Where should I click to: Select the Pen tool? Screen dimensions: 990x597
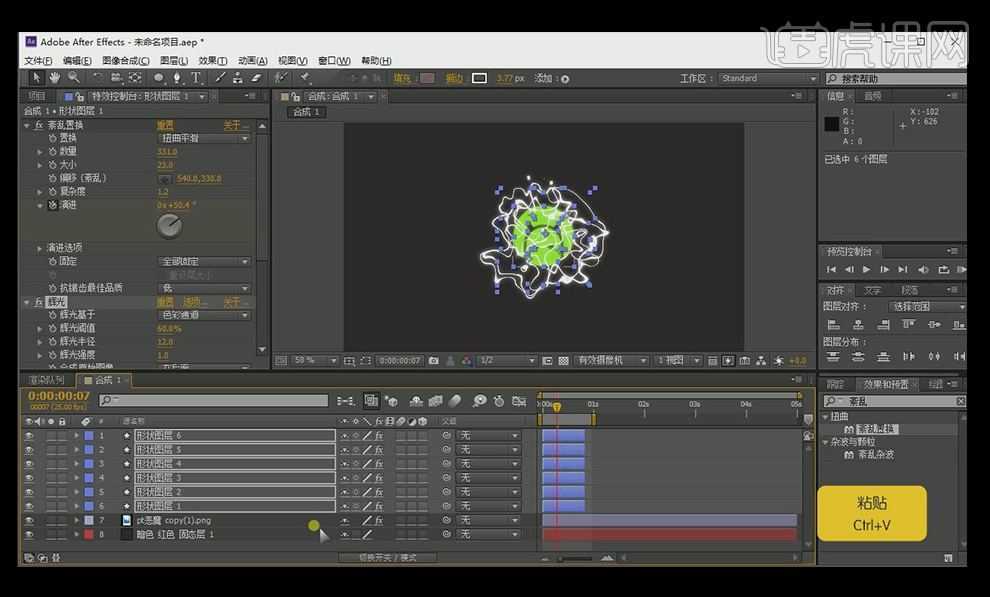coord(177,78)
